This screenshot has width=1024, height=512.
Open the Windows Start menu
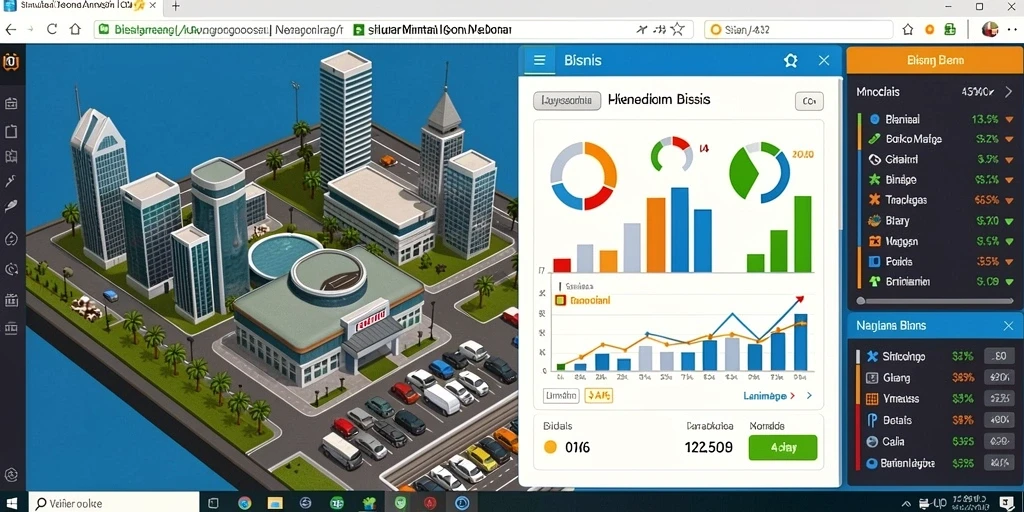click(x=11, y=503)
